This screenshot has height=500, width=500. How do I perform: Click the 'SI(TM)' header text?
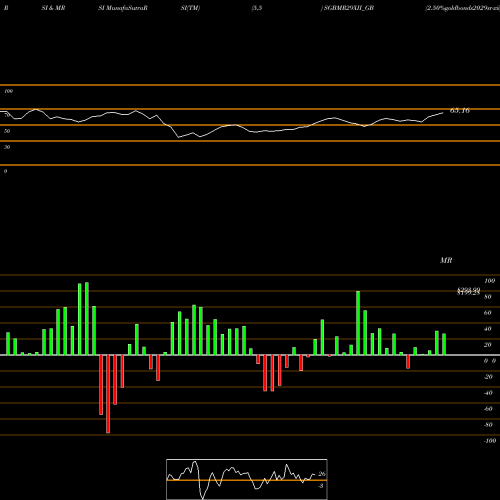[190, 8]
